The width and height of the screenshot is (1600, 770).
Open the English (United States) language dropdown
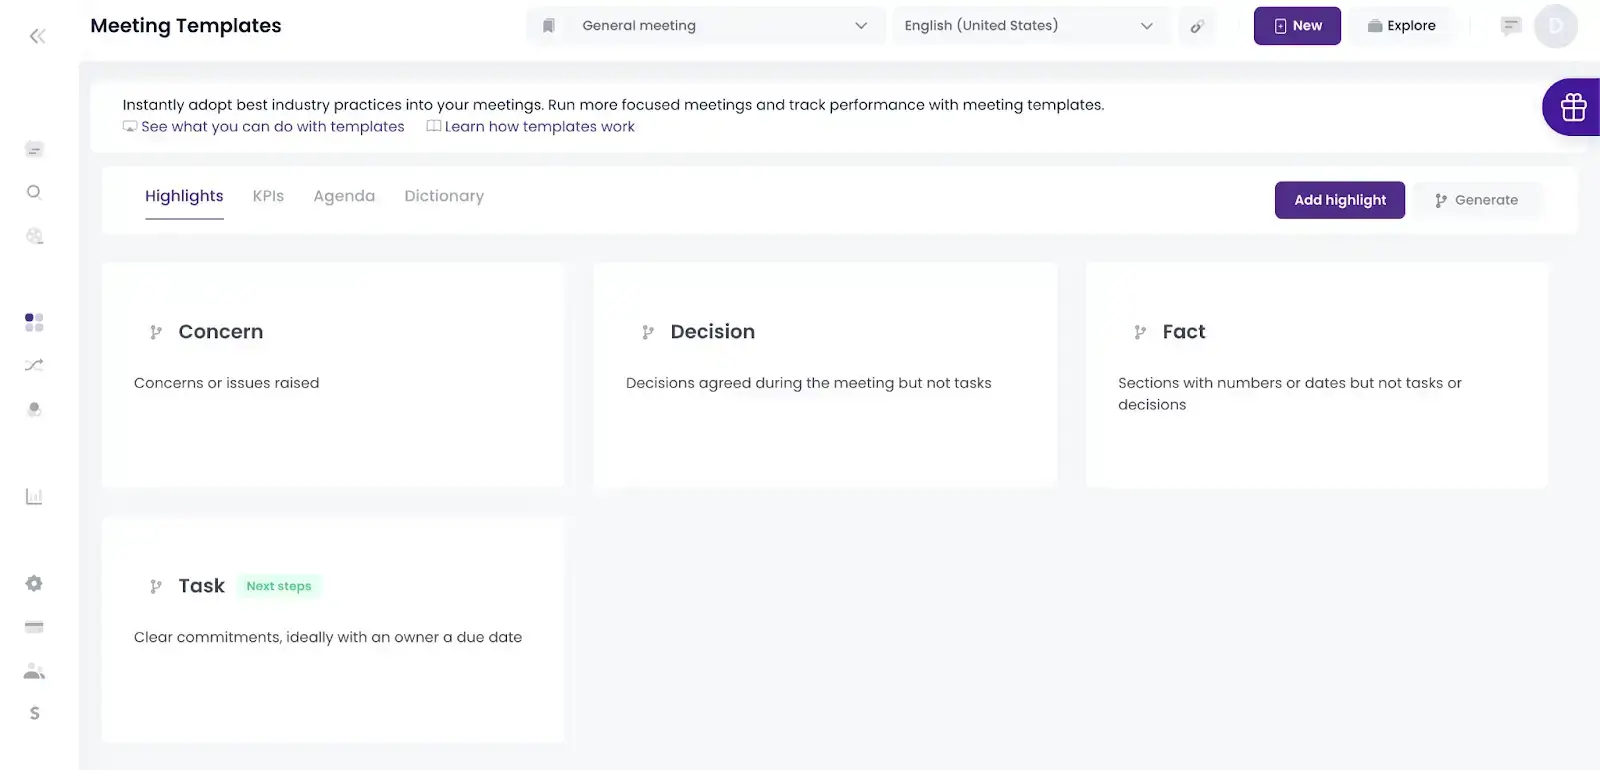[1029, 26]
